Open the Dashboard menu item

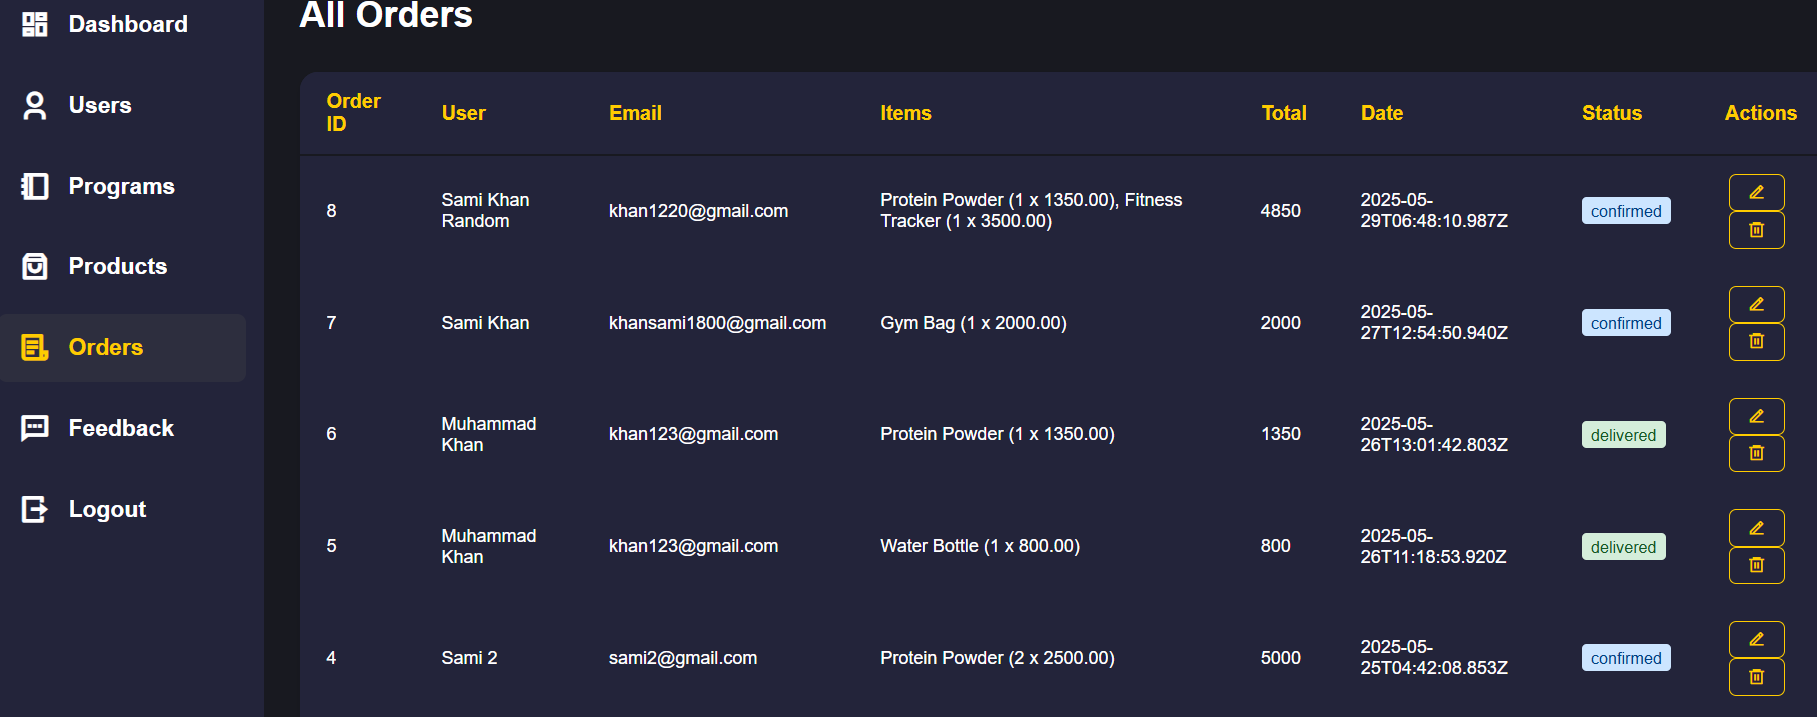(128, 24)
